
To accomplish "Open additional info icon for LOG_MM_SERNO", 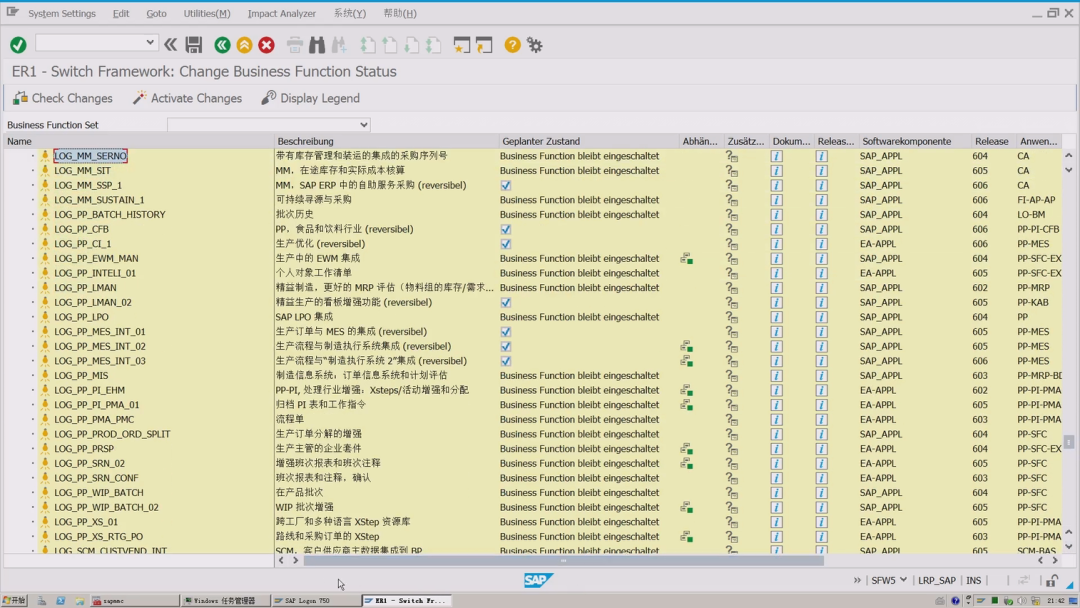I will [731, 156].
